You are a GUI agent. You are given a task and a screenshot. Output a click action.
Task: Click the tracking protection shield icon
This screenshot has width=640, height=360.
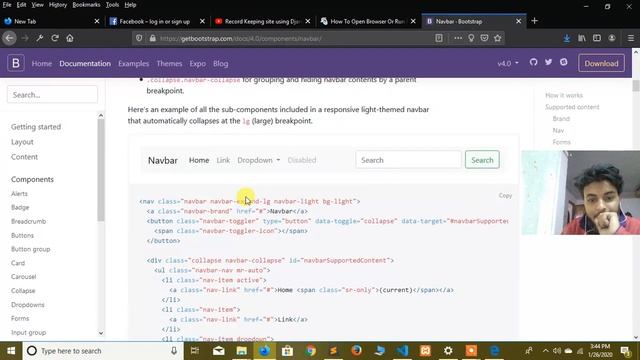click(x=139, y=38)
